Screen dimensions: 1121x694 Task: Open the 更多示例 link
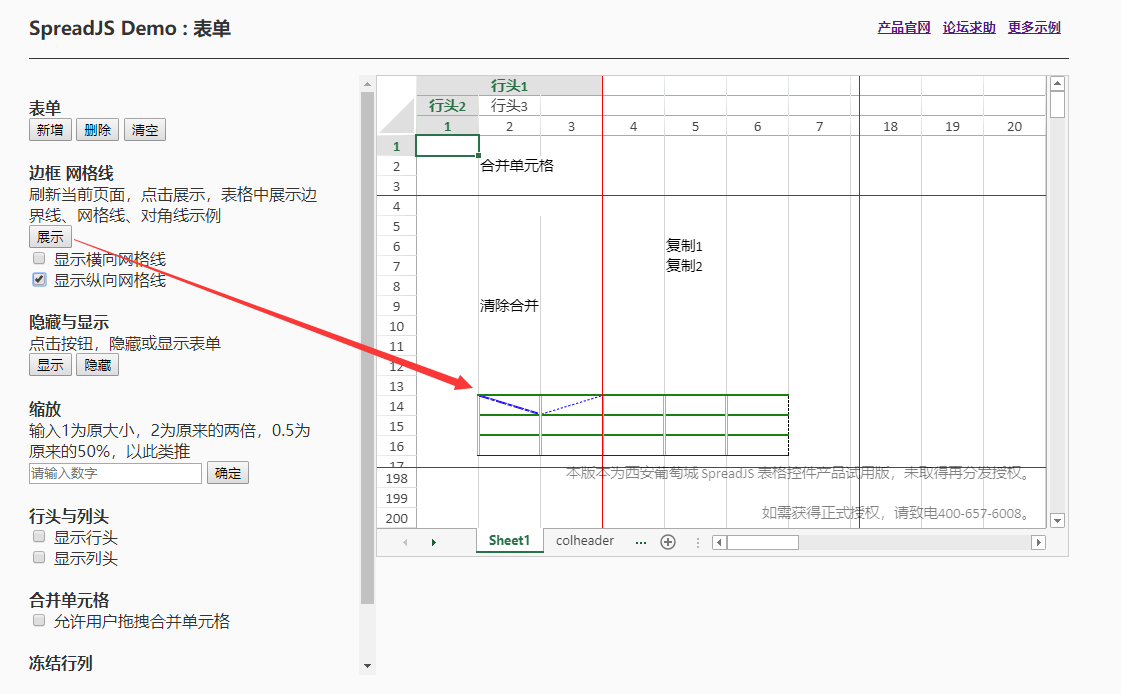[1034, 28]
